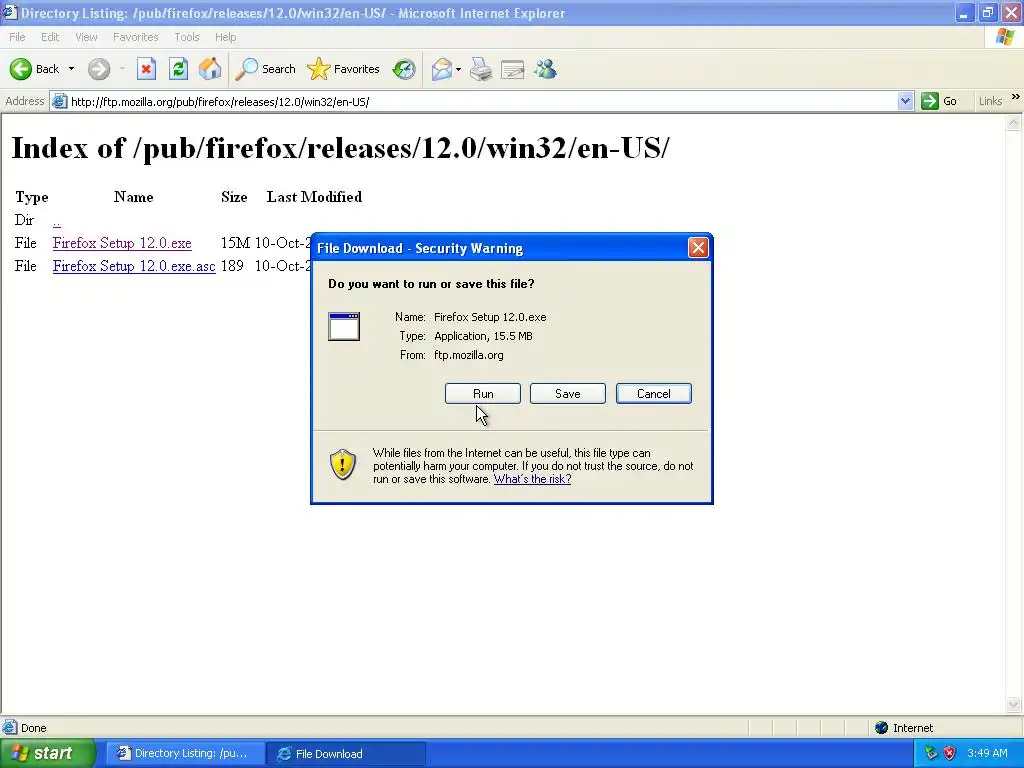Click Cancel in the download dialog

[x=654, y=394]
